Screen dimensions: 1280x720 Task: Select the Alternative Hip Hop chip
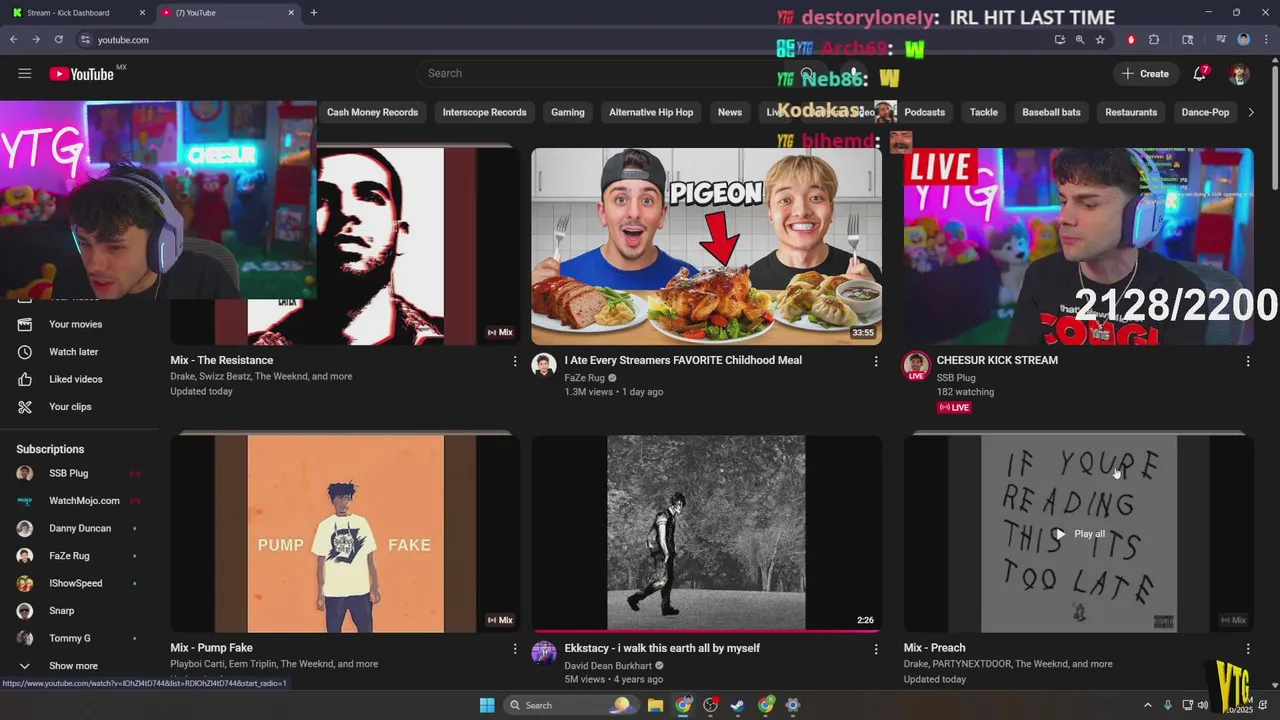(x=651, y=112)
